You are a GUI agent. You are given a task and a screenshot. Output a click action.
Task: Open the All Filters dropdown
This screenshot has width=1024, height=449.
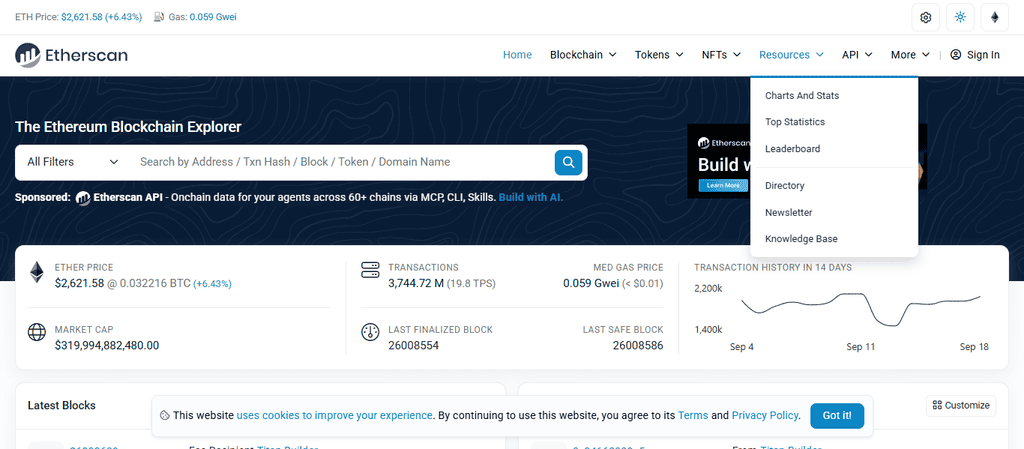[72, 162]
